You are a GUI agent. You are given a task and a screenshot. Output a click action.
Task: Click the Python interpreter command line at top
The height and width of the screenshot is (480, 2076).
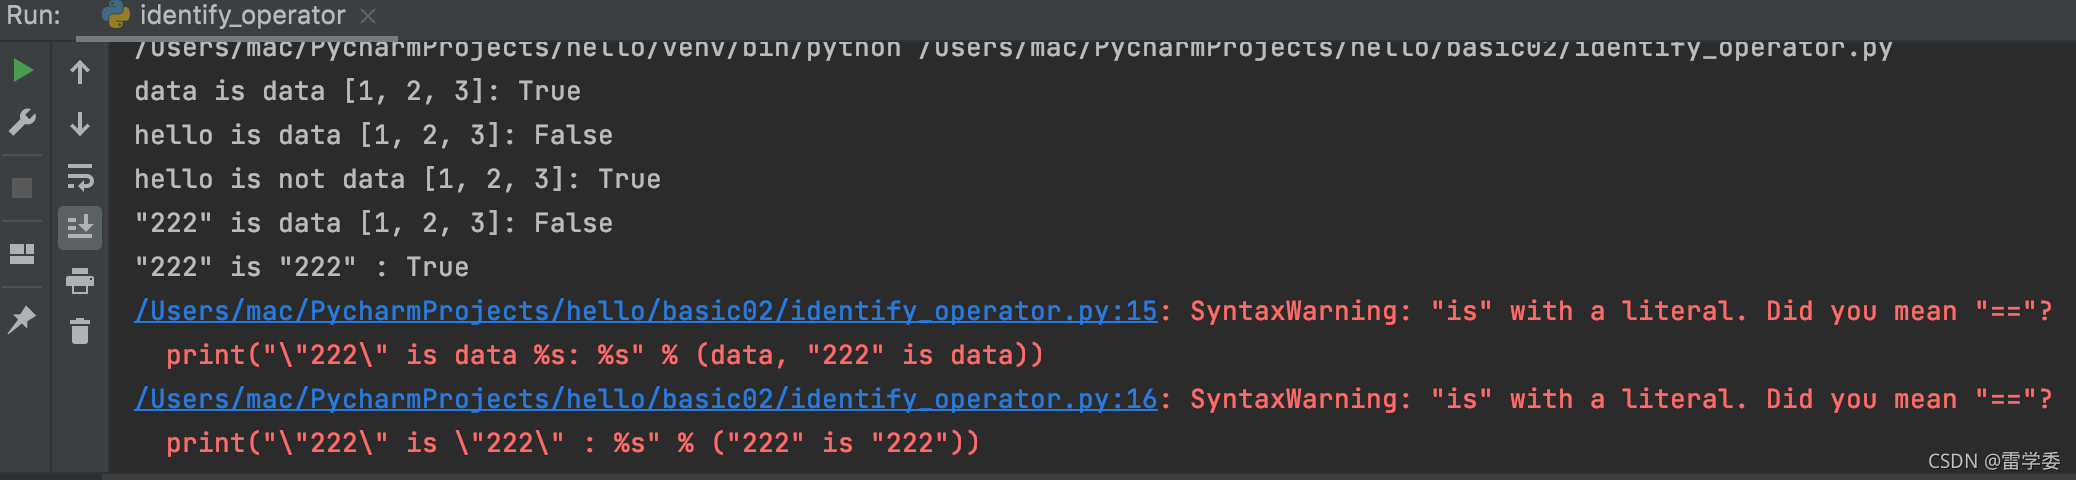point(1013,49)
